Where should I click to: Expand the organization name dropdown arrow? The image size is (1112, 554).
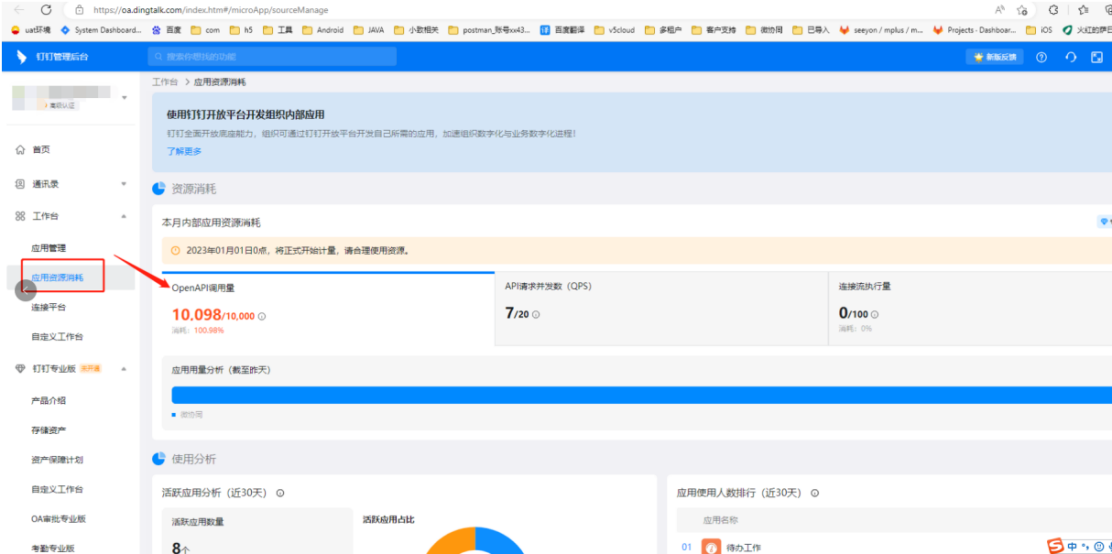click(x=124, y=97)
